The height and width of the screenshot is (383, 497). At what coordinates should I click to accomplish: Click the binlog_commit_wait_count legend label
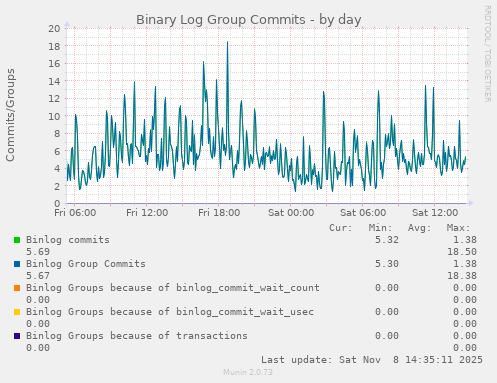click(x=173, y=288)
